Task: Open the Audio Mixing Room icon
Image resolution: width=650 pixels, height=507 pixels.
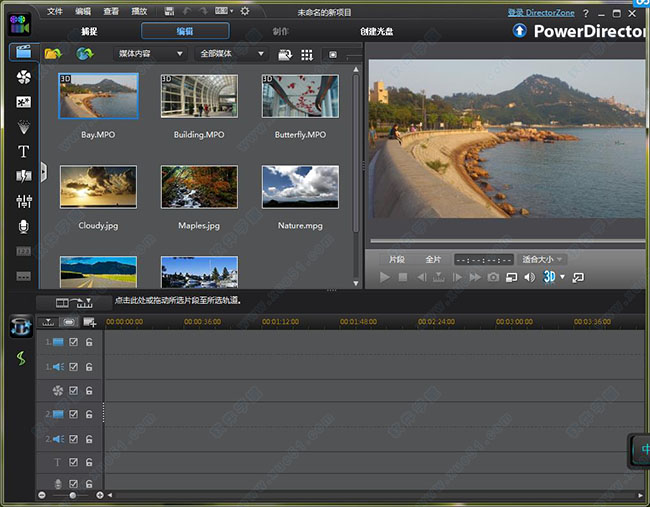Action: pyautogui.click(x=24, y=201)
